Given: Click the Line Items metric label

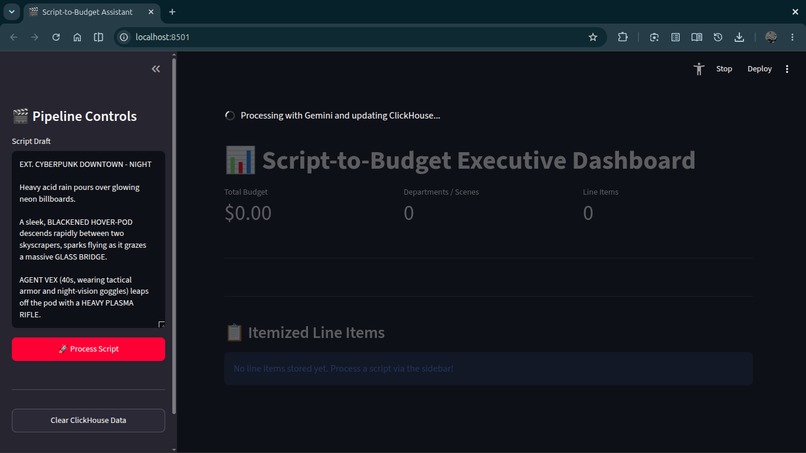Looking at the screenshot, I should tap(600, 192).
